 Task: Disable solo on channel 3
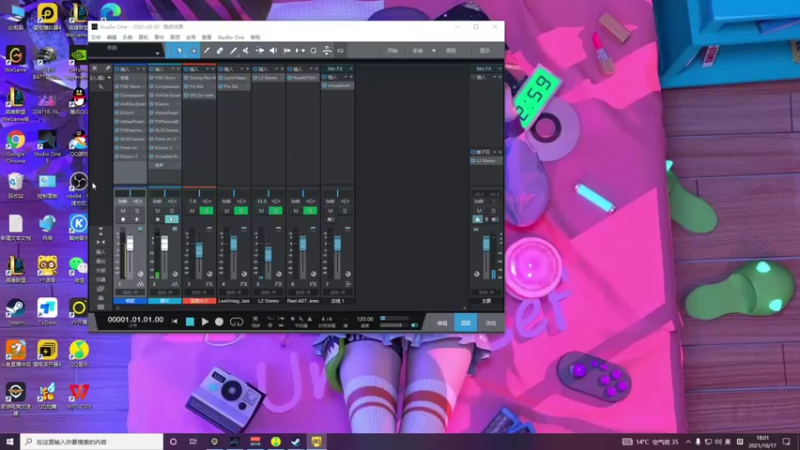point(206,211)
